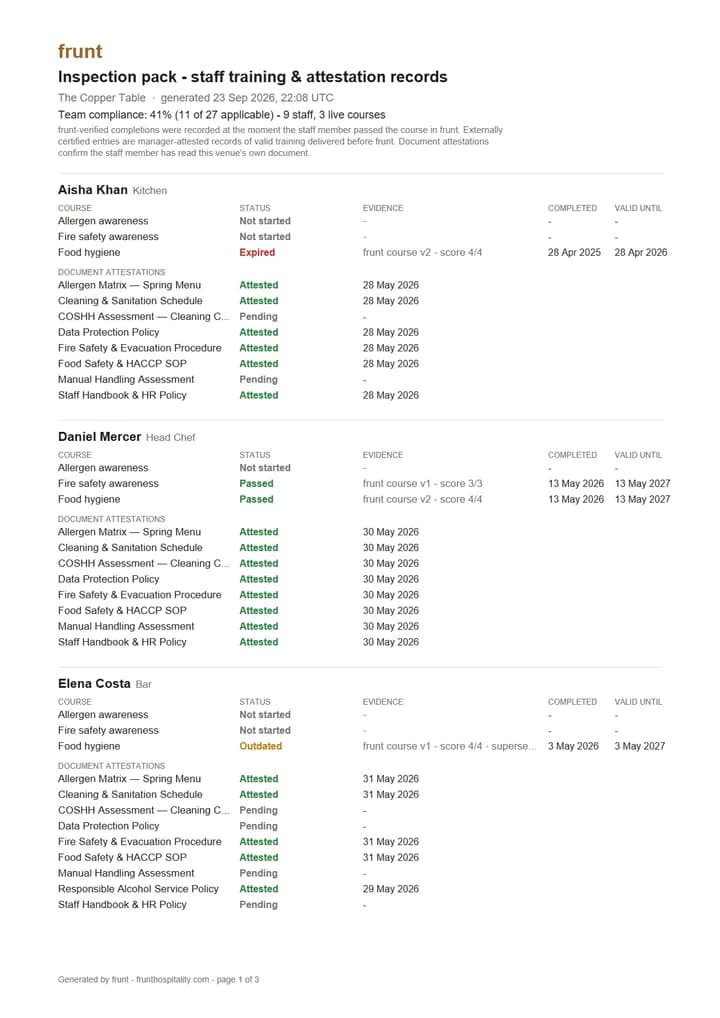720x1018 pixels.
Task: Click "13 May 2026" in Daniel's Fire safety awareness row
Action: tap(576, 484)
